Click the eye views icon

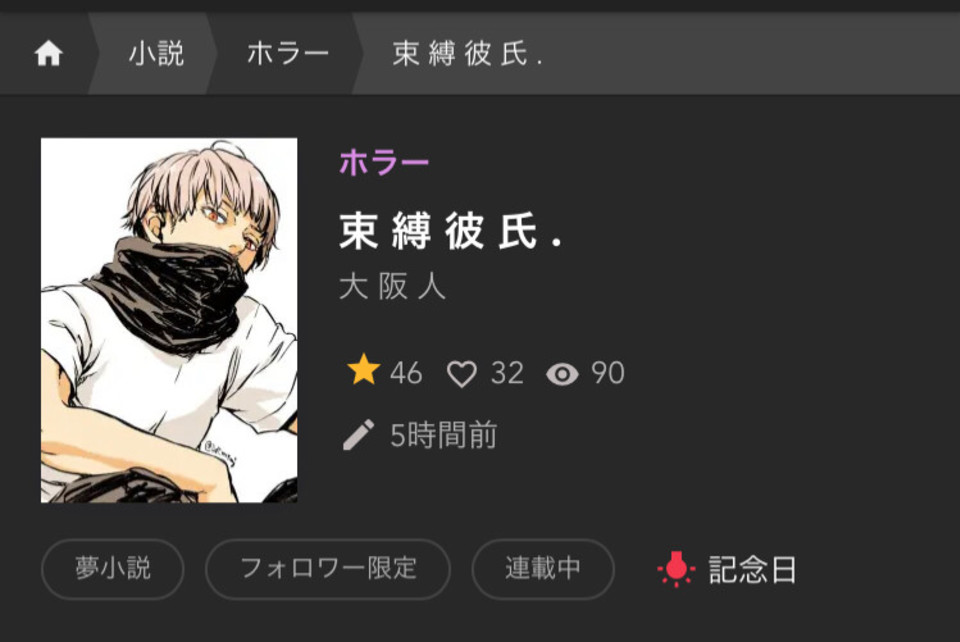pos(562,373)
